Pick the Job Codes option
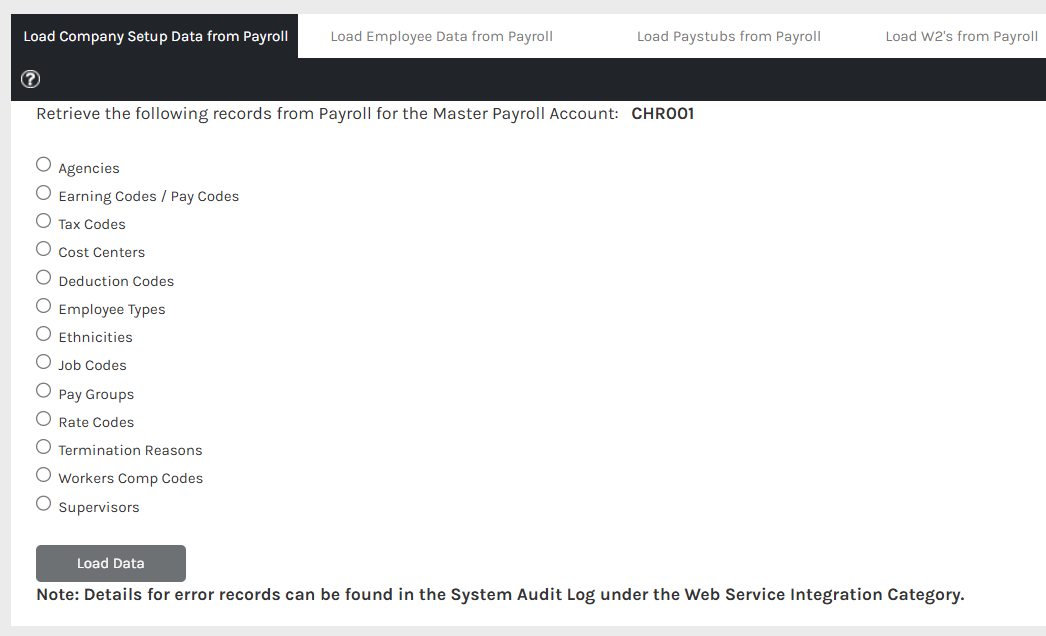 (x=43, y=362)
